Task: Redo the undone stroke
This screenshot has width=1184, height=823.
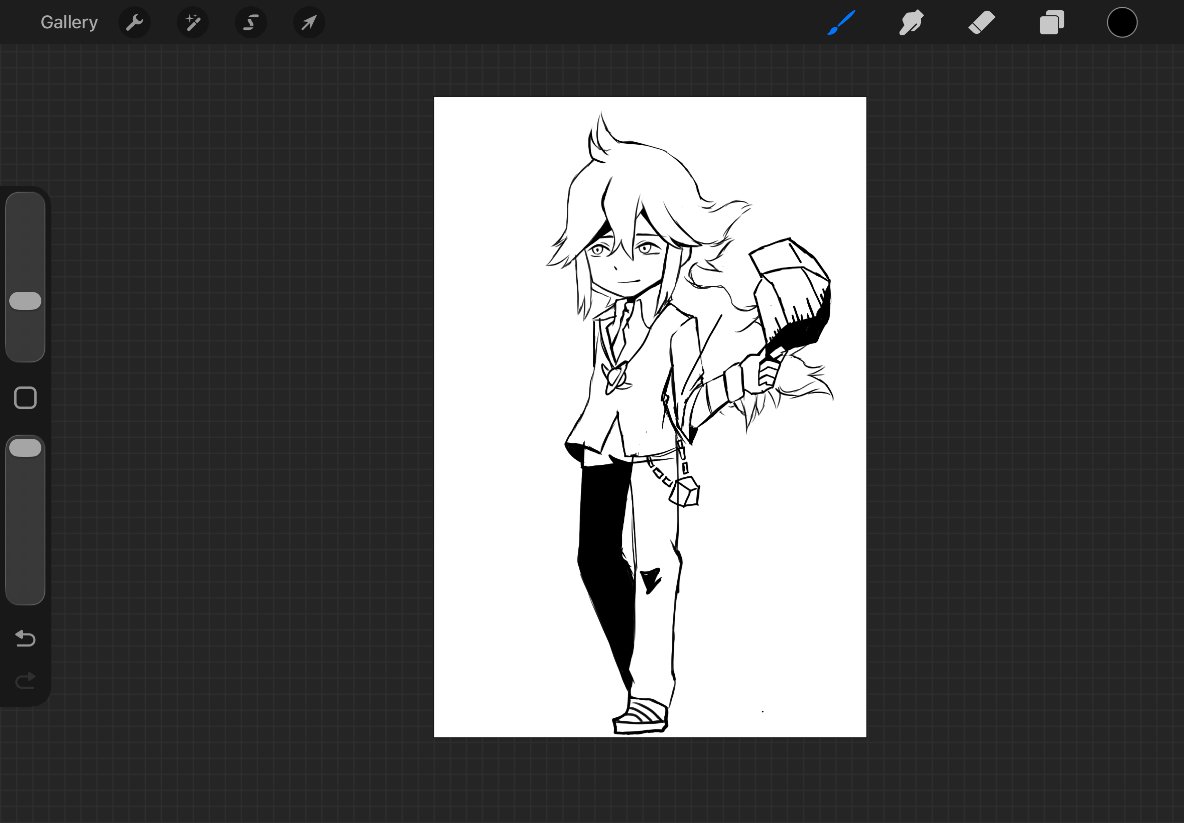Action: (25, 681)
